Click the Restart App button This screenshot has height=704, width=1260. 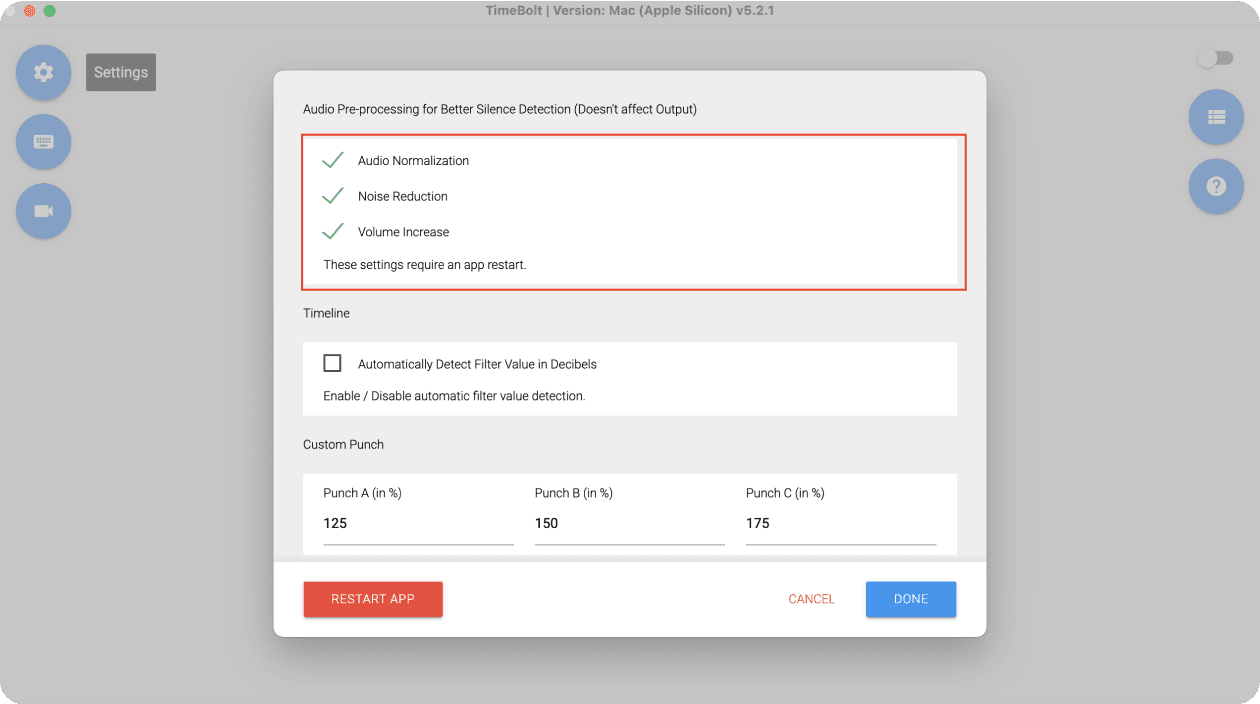(373, 599)
